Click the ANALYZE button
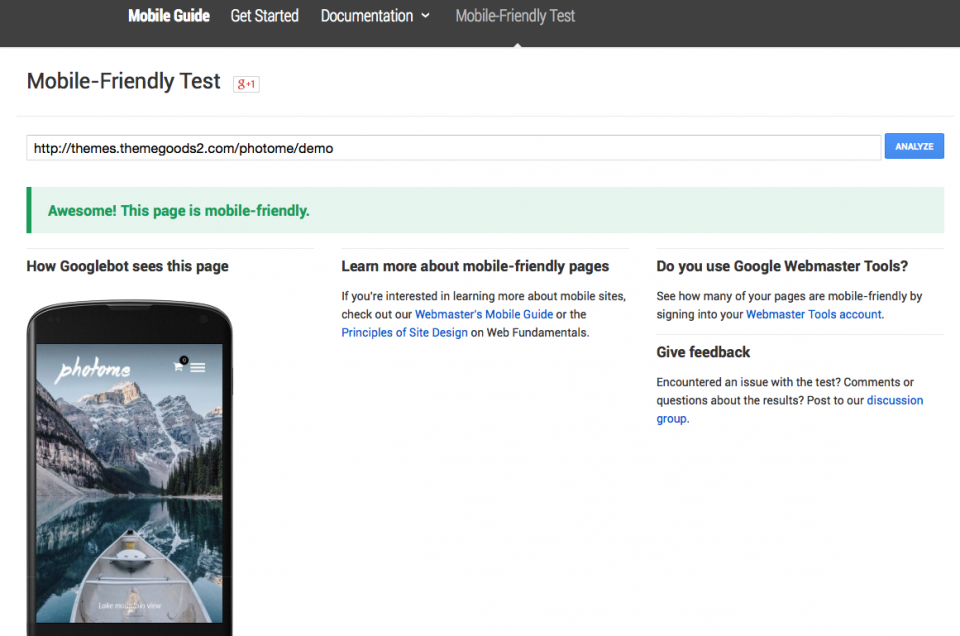 coord(914,146)
